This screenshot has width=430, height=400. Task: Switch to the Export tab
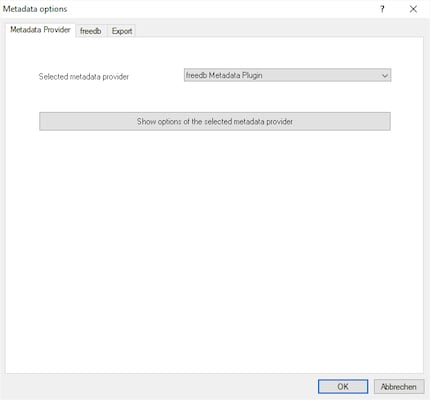coord(122,31)
